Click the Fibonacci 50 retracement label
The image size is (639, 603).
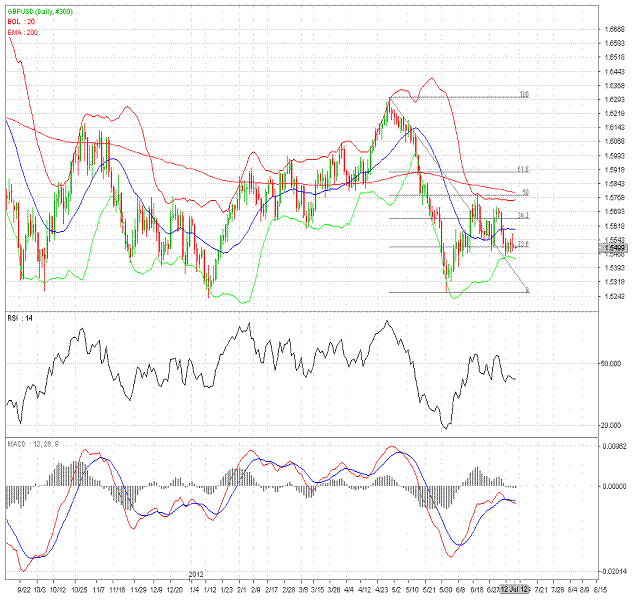[x=524, y=192]
